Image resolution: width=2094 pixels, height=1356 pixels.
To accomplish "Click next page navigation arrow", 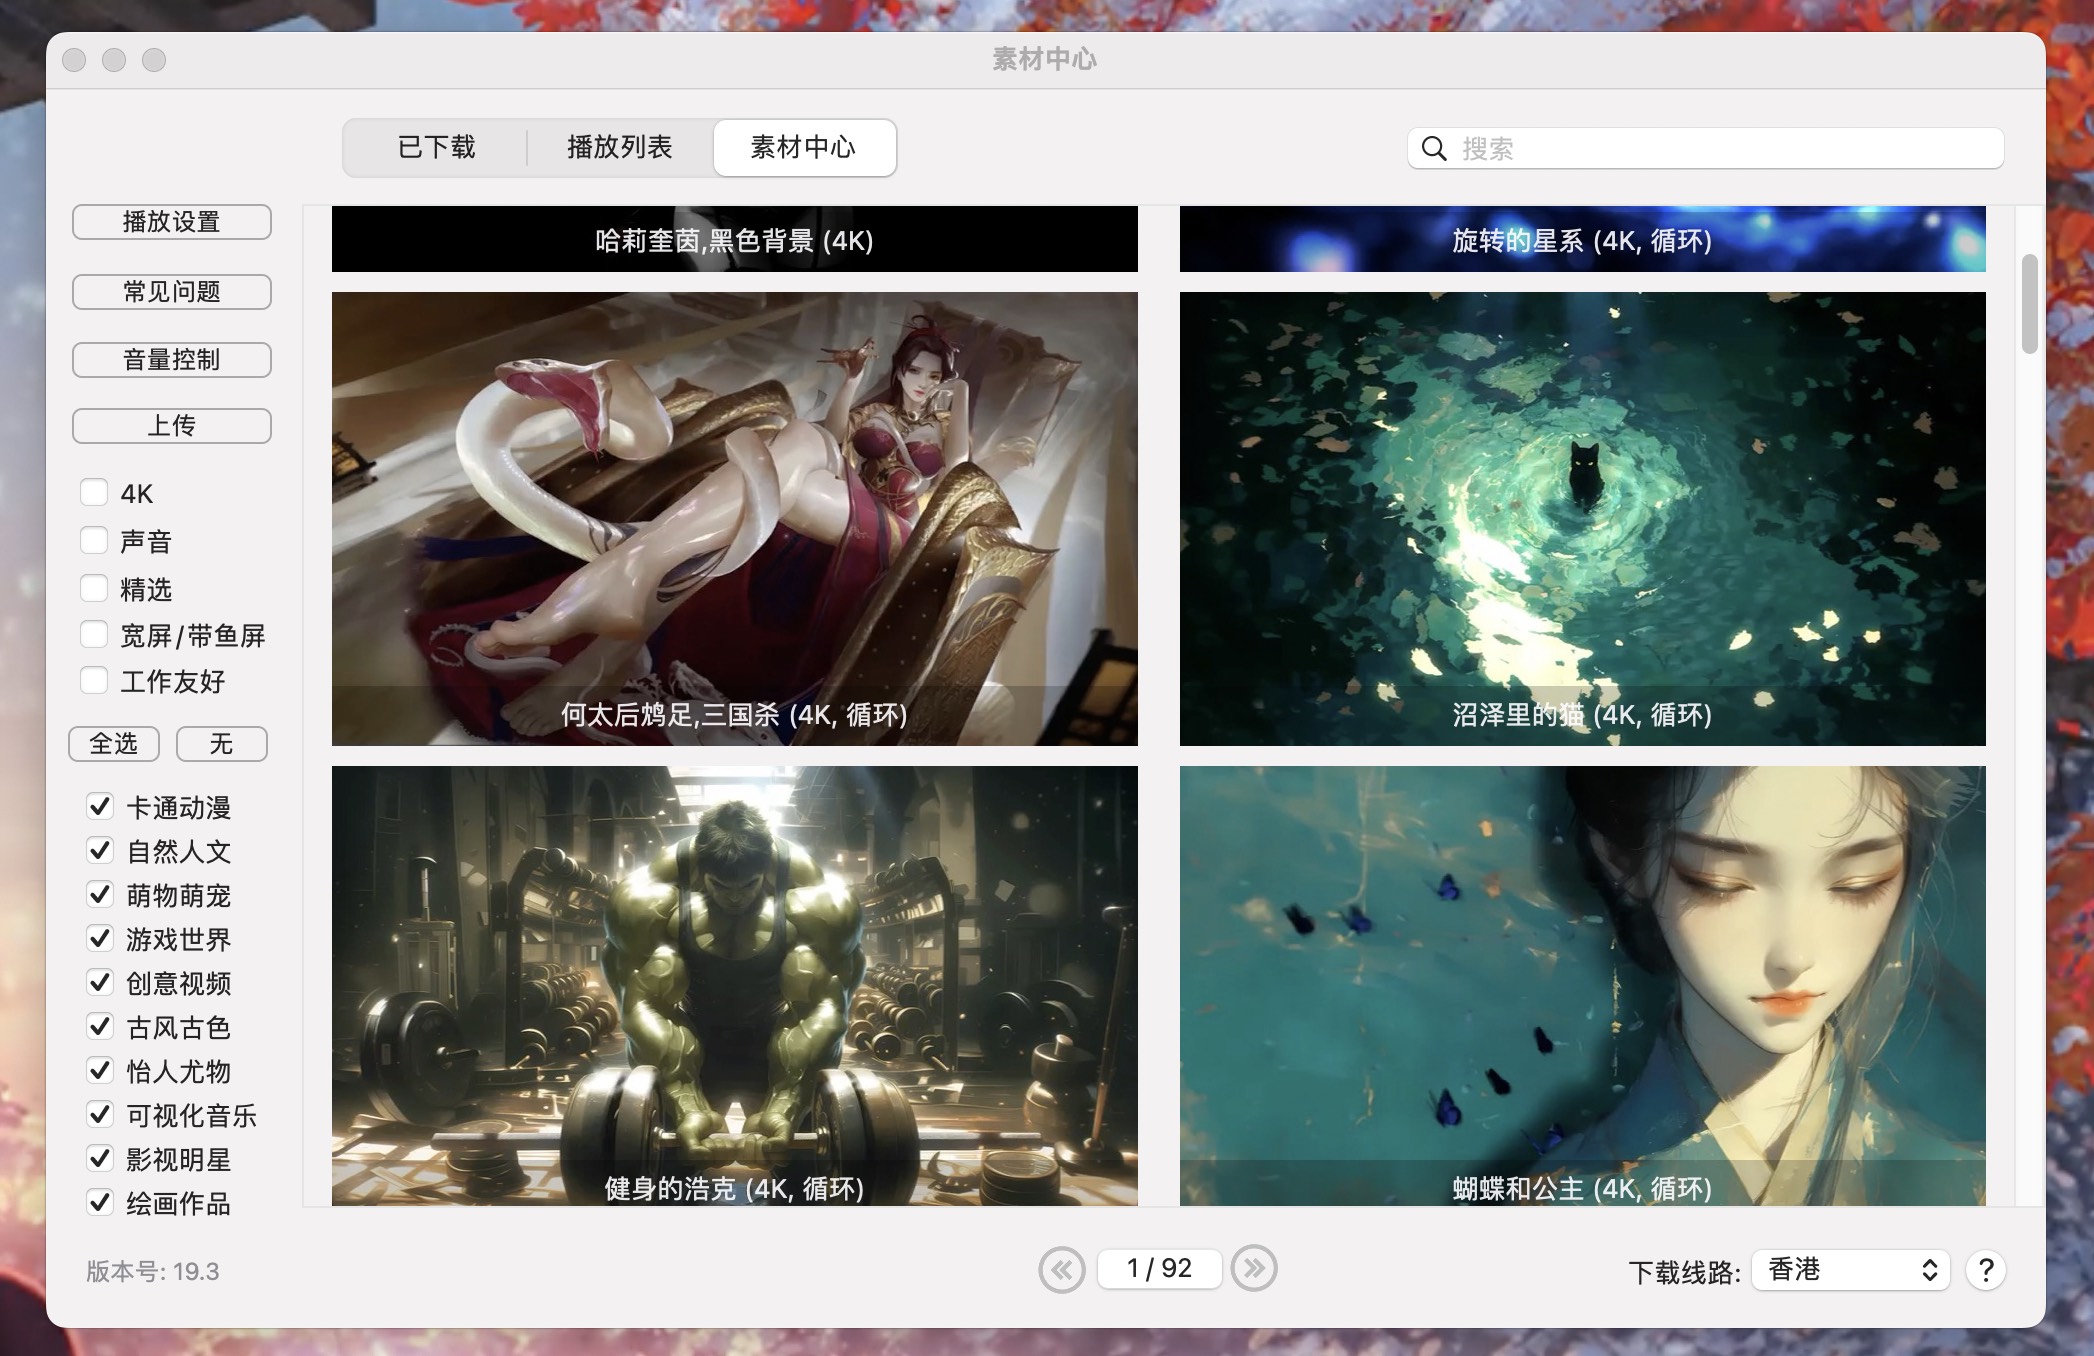I will 1253,1267.
